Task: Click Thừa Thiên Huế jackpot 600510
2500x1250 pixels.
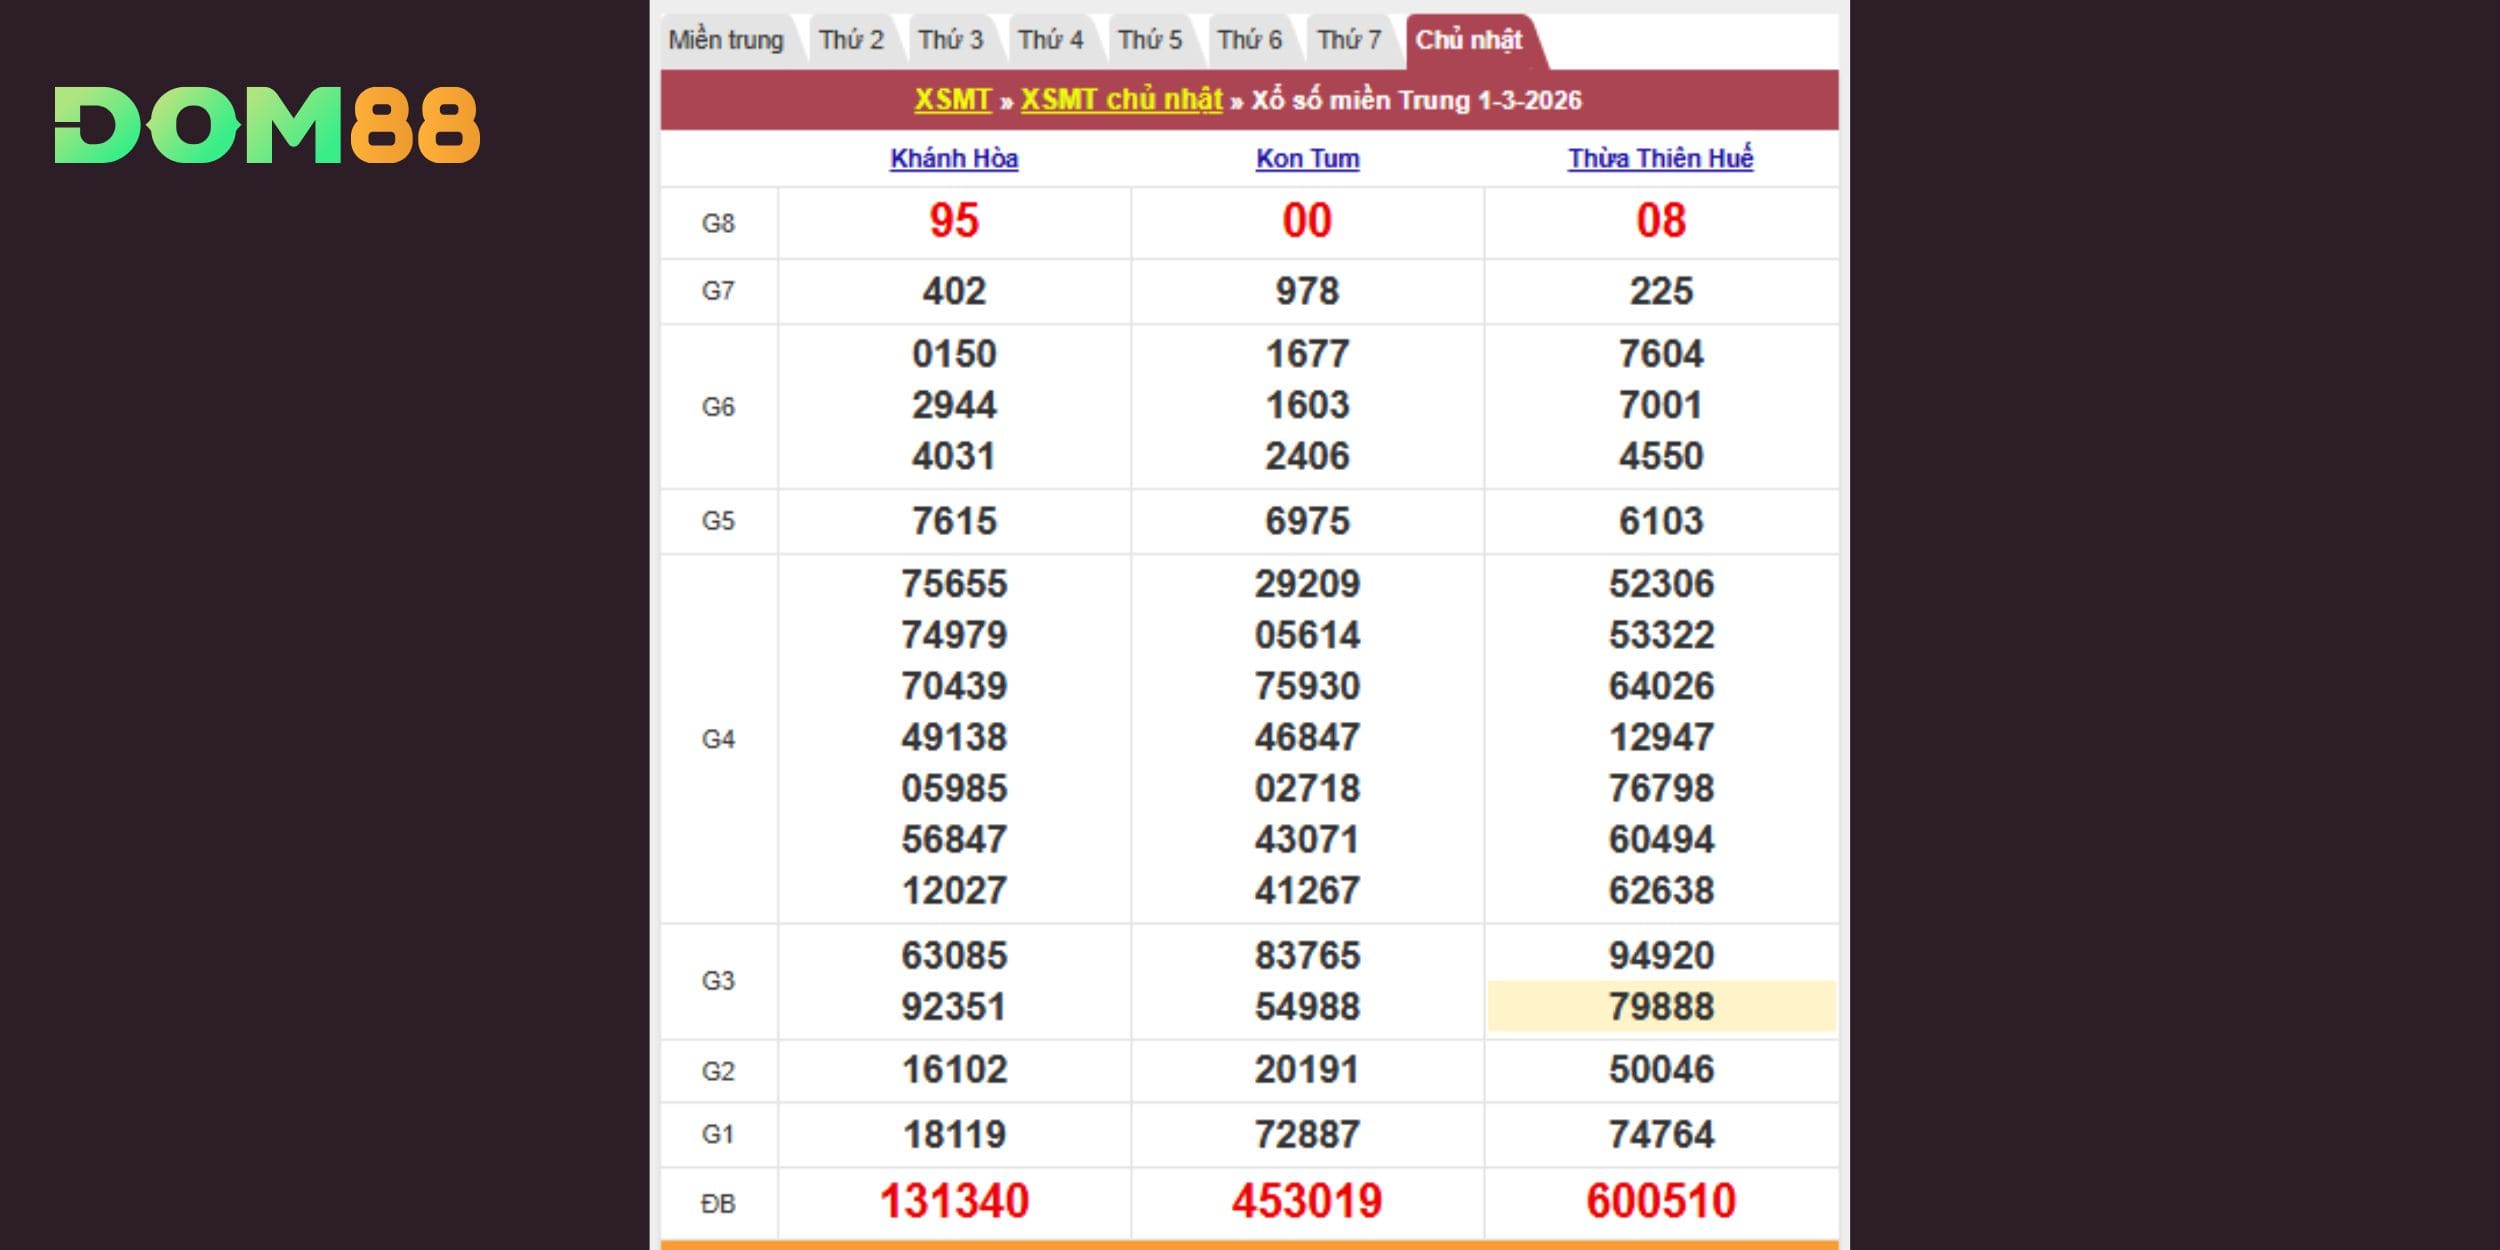Action: [x=1661, y=1201]
